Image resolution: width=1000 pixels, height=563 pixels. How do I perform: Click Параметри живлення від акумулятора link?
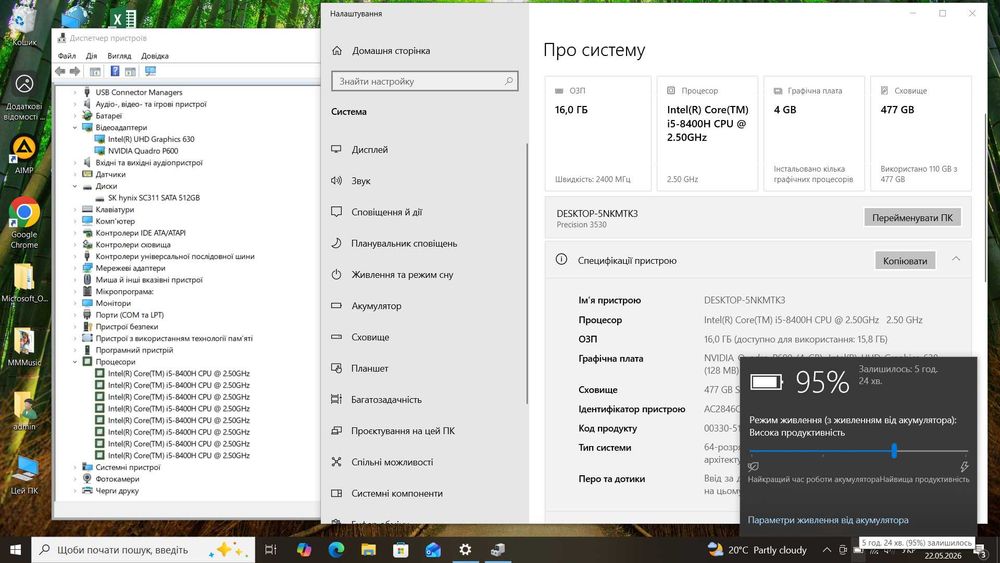[x=828, y=520]
